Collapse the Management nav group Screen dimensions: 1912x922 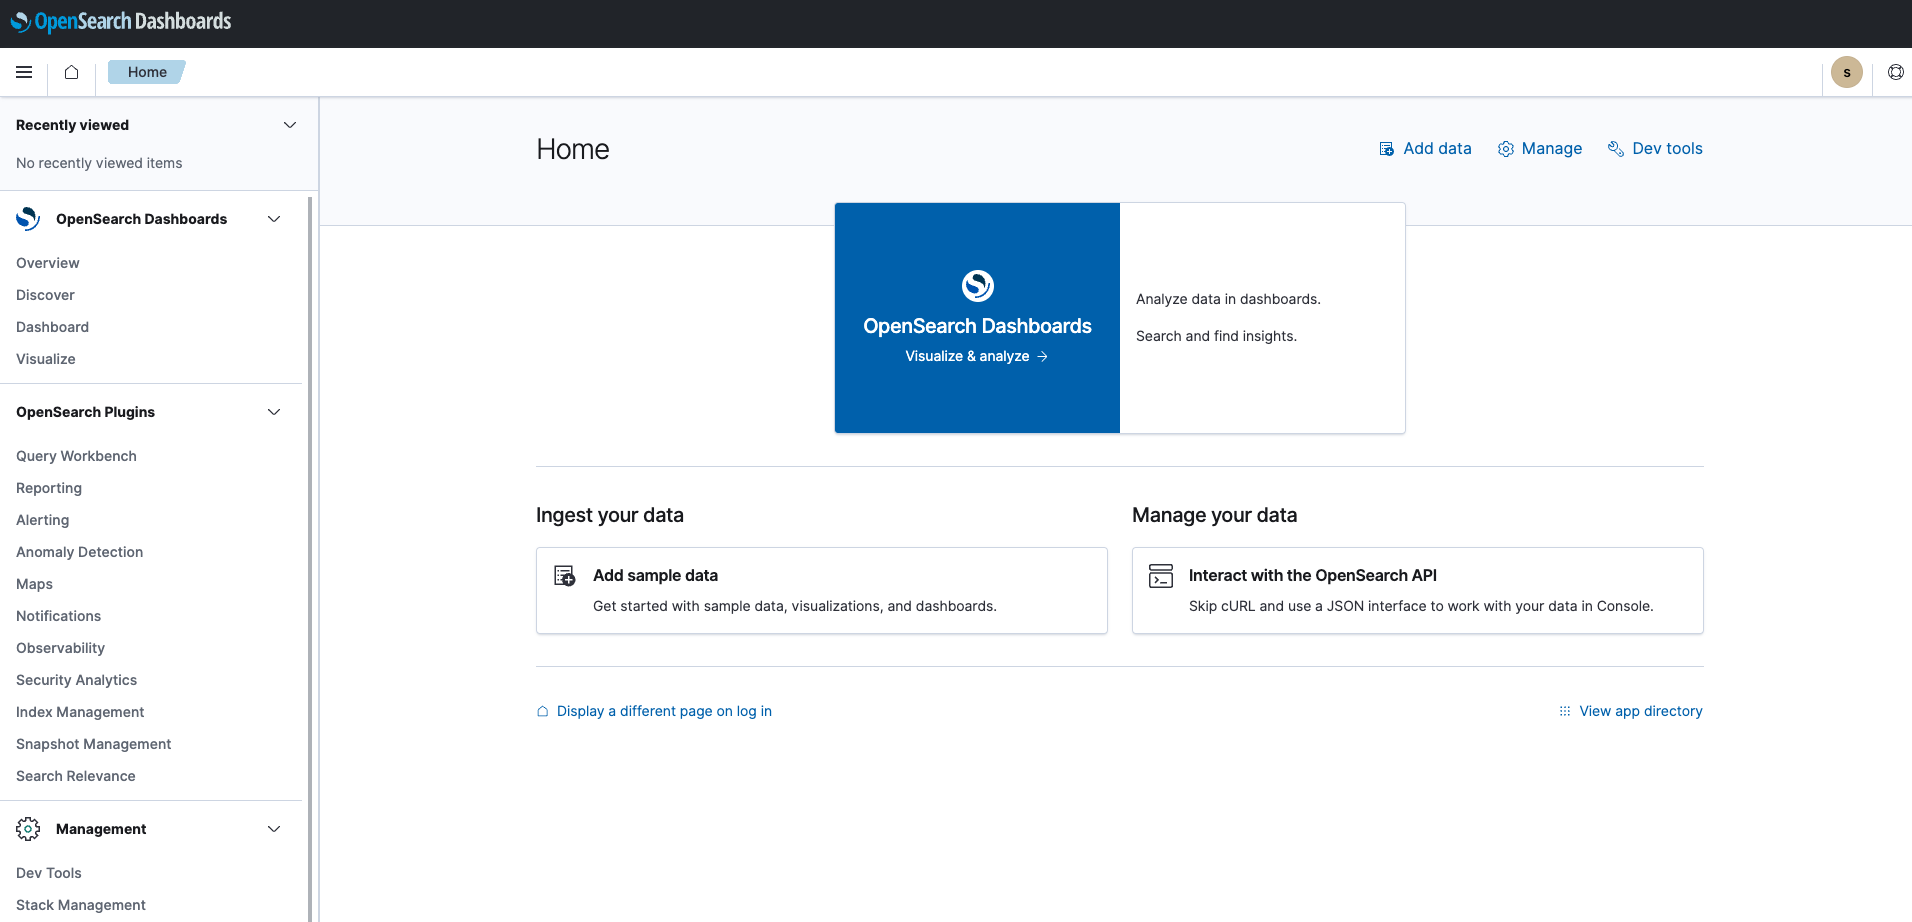[x=274, y=829]
